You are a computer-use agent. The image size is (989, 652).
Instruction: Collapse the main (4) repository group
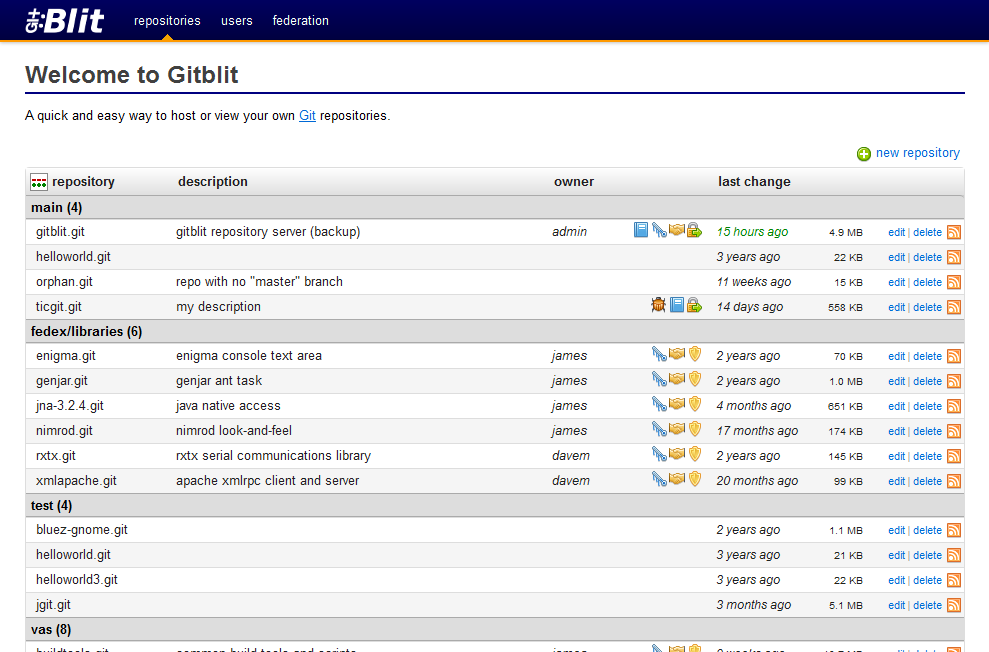56,207
